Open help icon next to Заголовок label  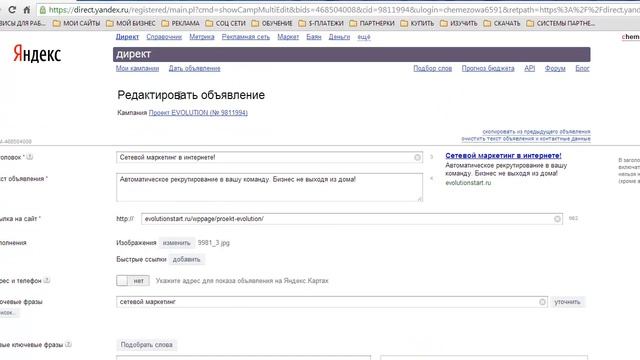coord(30,157)
